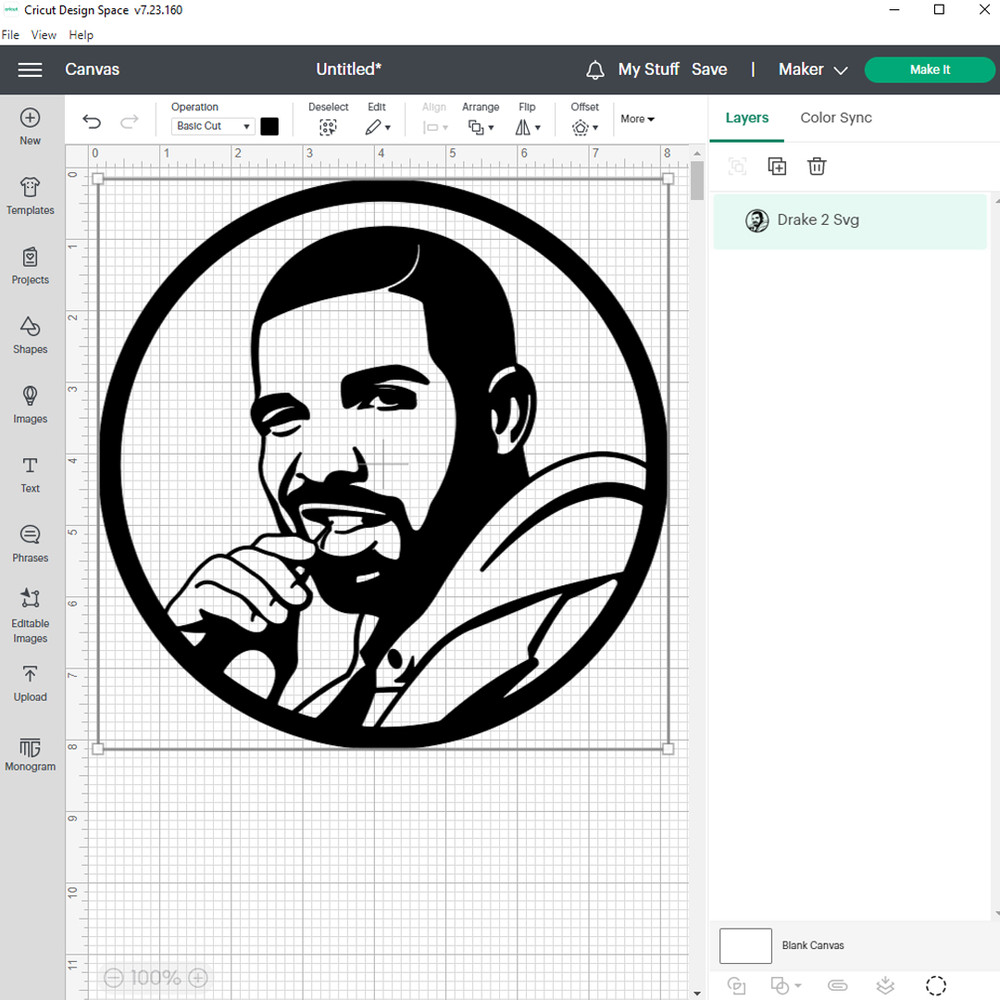Open notifications bell
The width and height of the screenshot is (1000, 1000).
595,70
